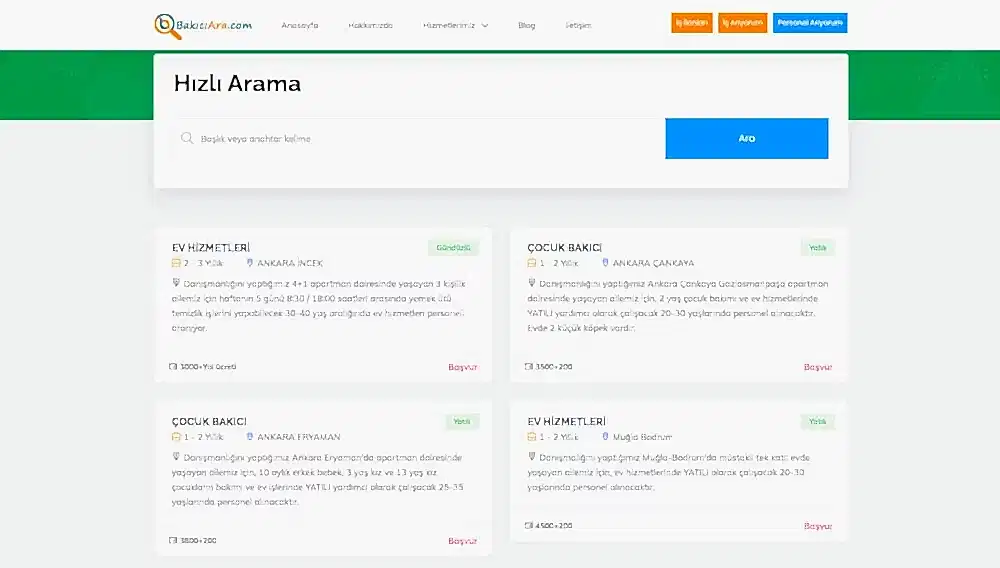Click the magnifier icon in search box

186,138
